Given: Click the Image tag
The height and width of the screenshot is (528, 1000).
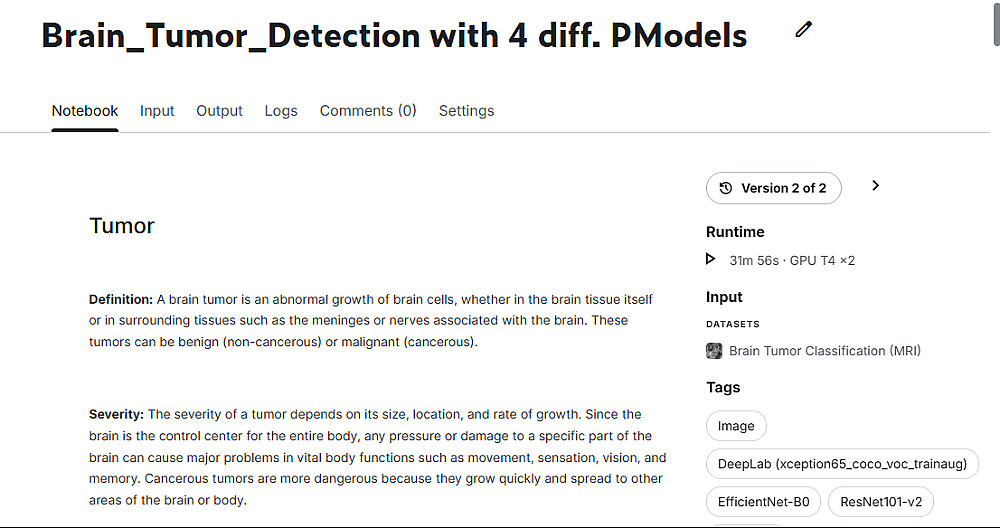Looking at the screenshot, I should (736, 426).
